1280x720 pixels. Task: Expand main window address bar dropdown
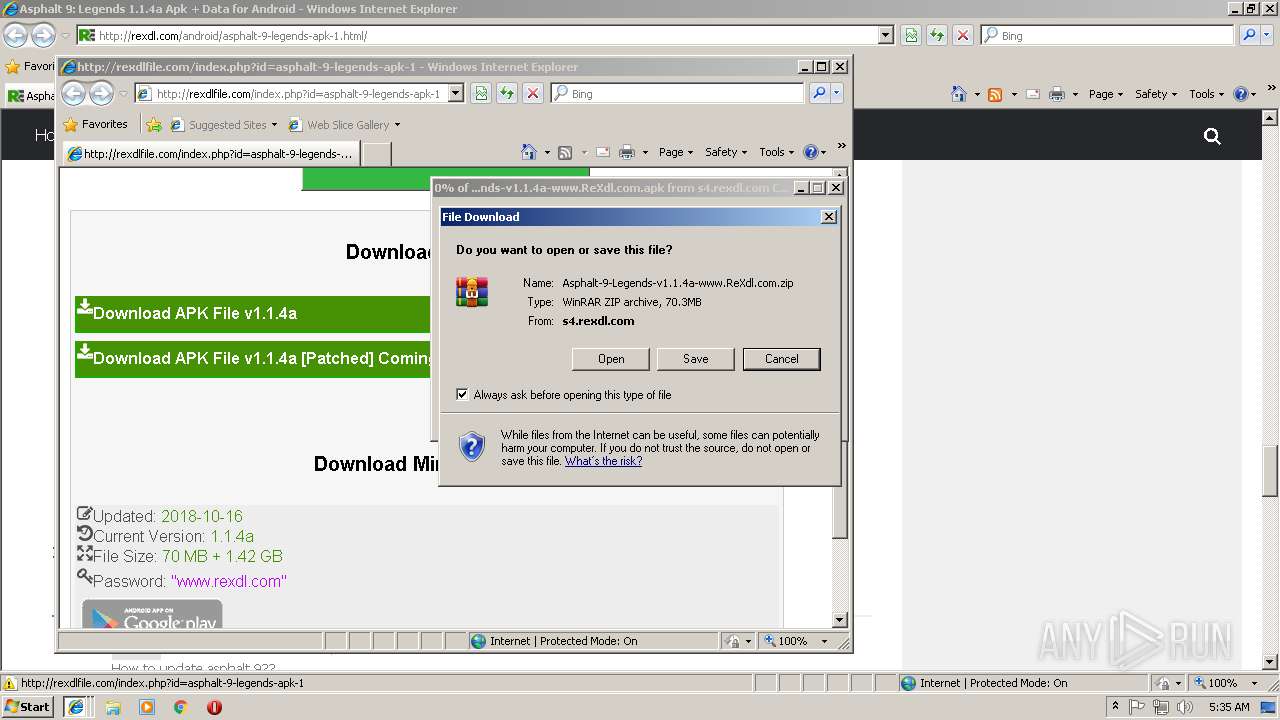click(x=886, y=35)
